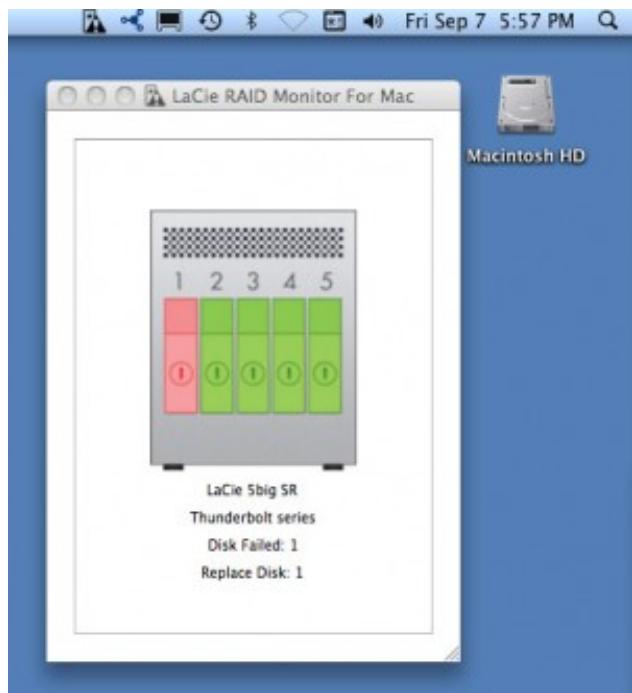The image size is (632, 693).
Task: Click the 'Thunderbolt series' text
Action: [x=252, y=517]
